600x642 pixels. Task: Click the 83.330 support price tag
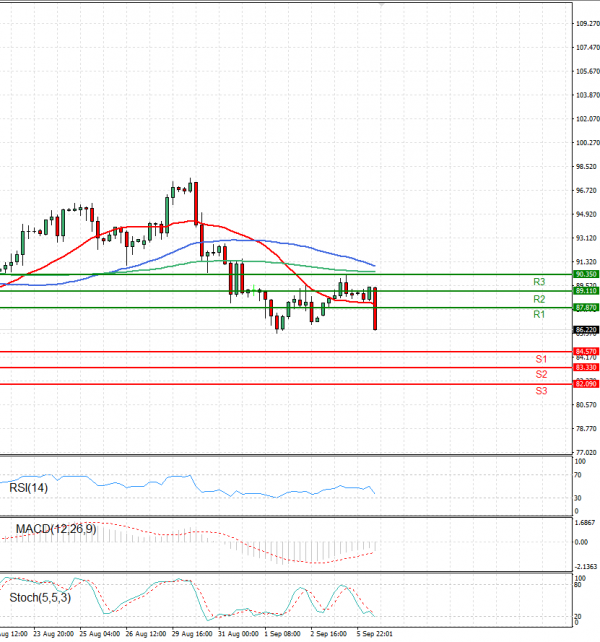(586, 367)
